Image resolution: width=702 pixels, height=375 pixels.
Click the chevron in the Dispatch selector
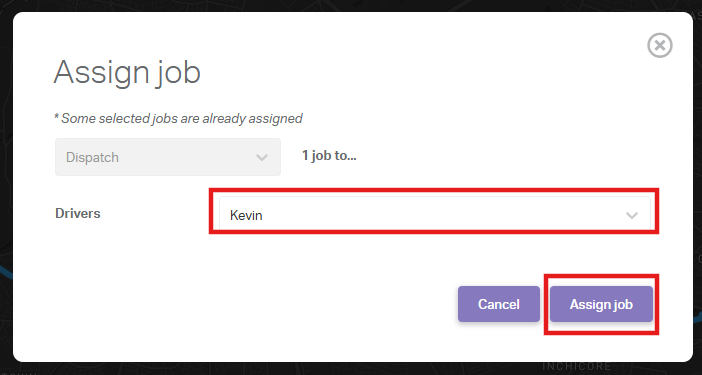click(261, 158)
